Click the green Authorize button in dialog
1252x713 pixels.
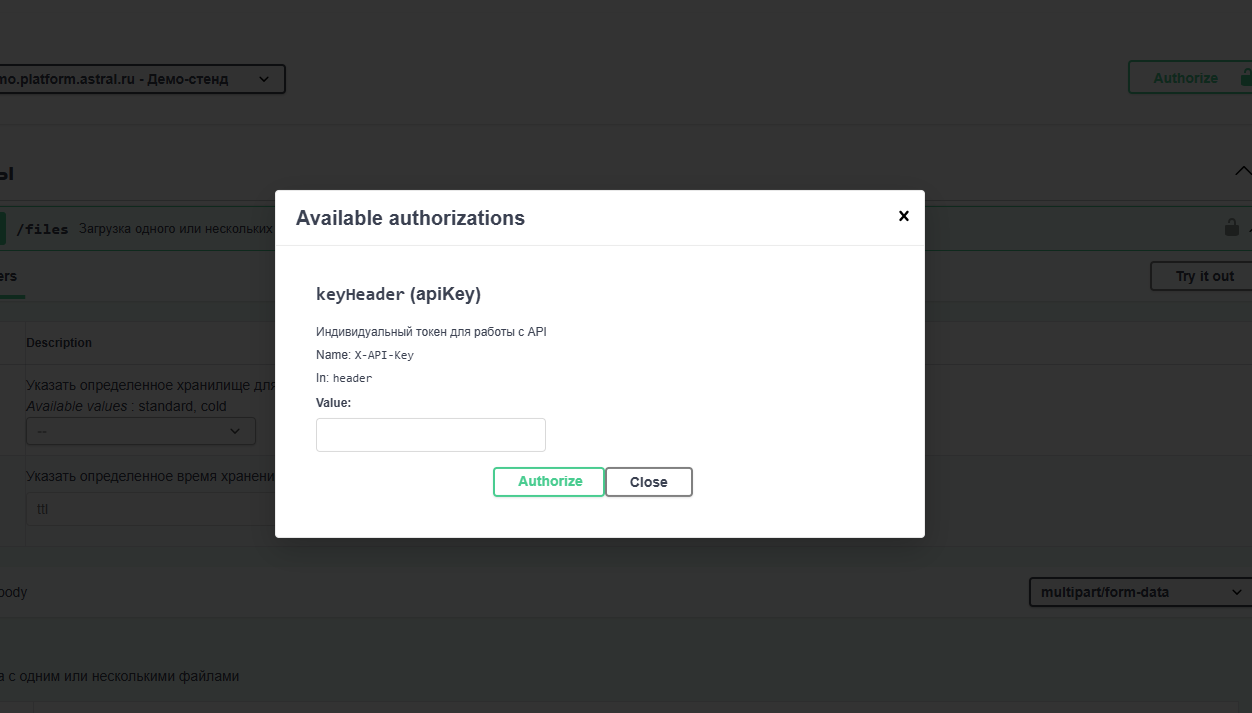549,482
